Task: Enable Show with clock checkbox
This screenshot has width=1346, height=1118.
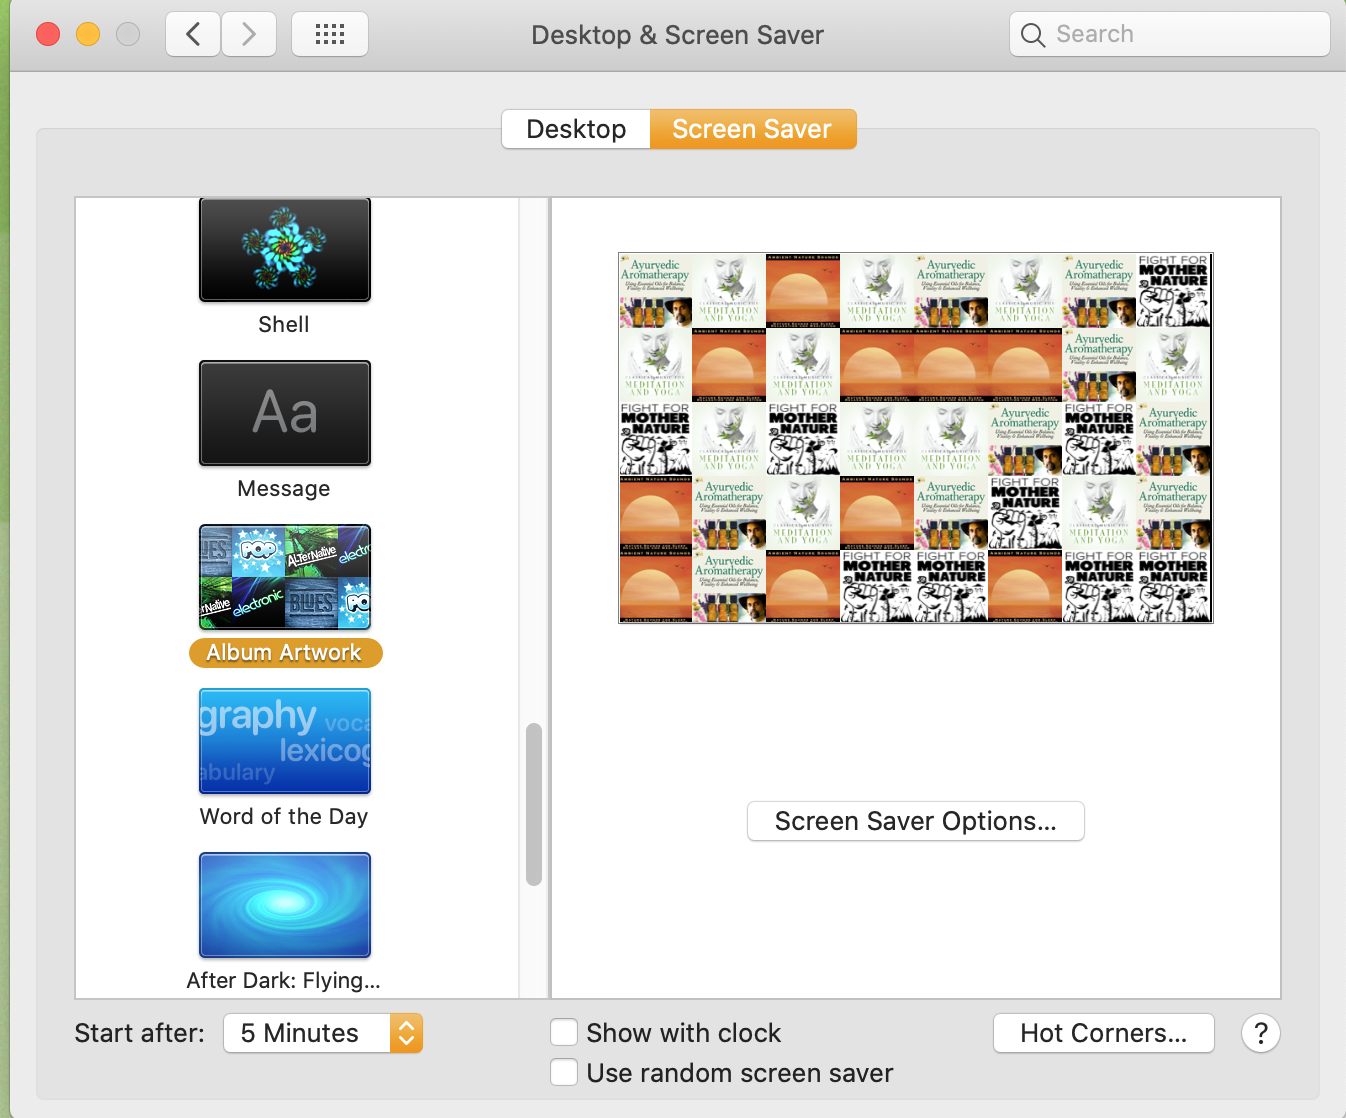Action: [564, 1032]
